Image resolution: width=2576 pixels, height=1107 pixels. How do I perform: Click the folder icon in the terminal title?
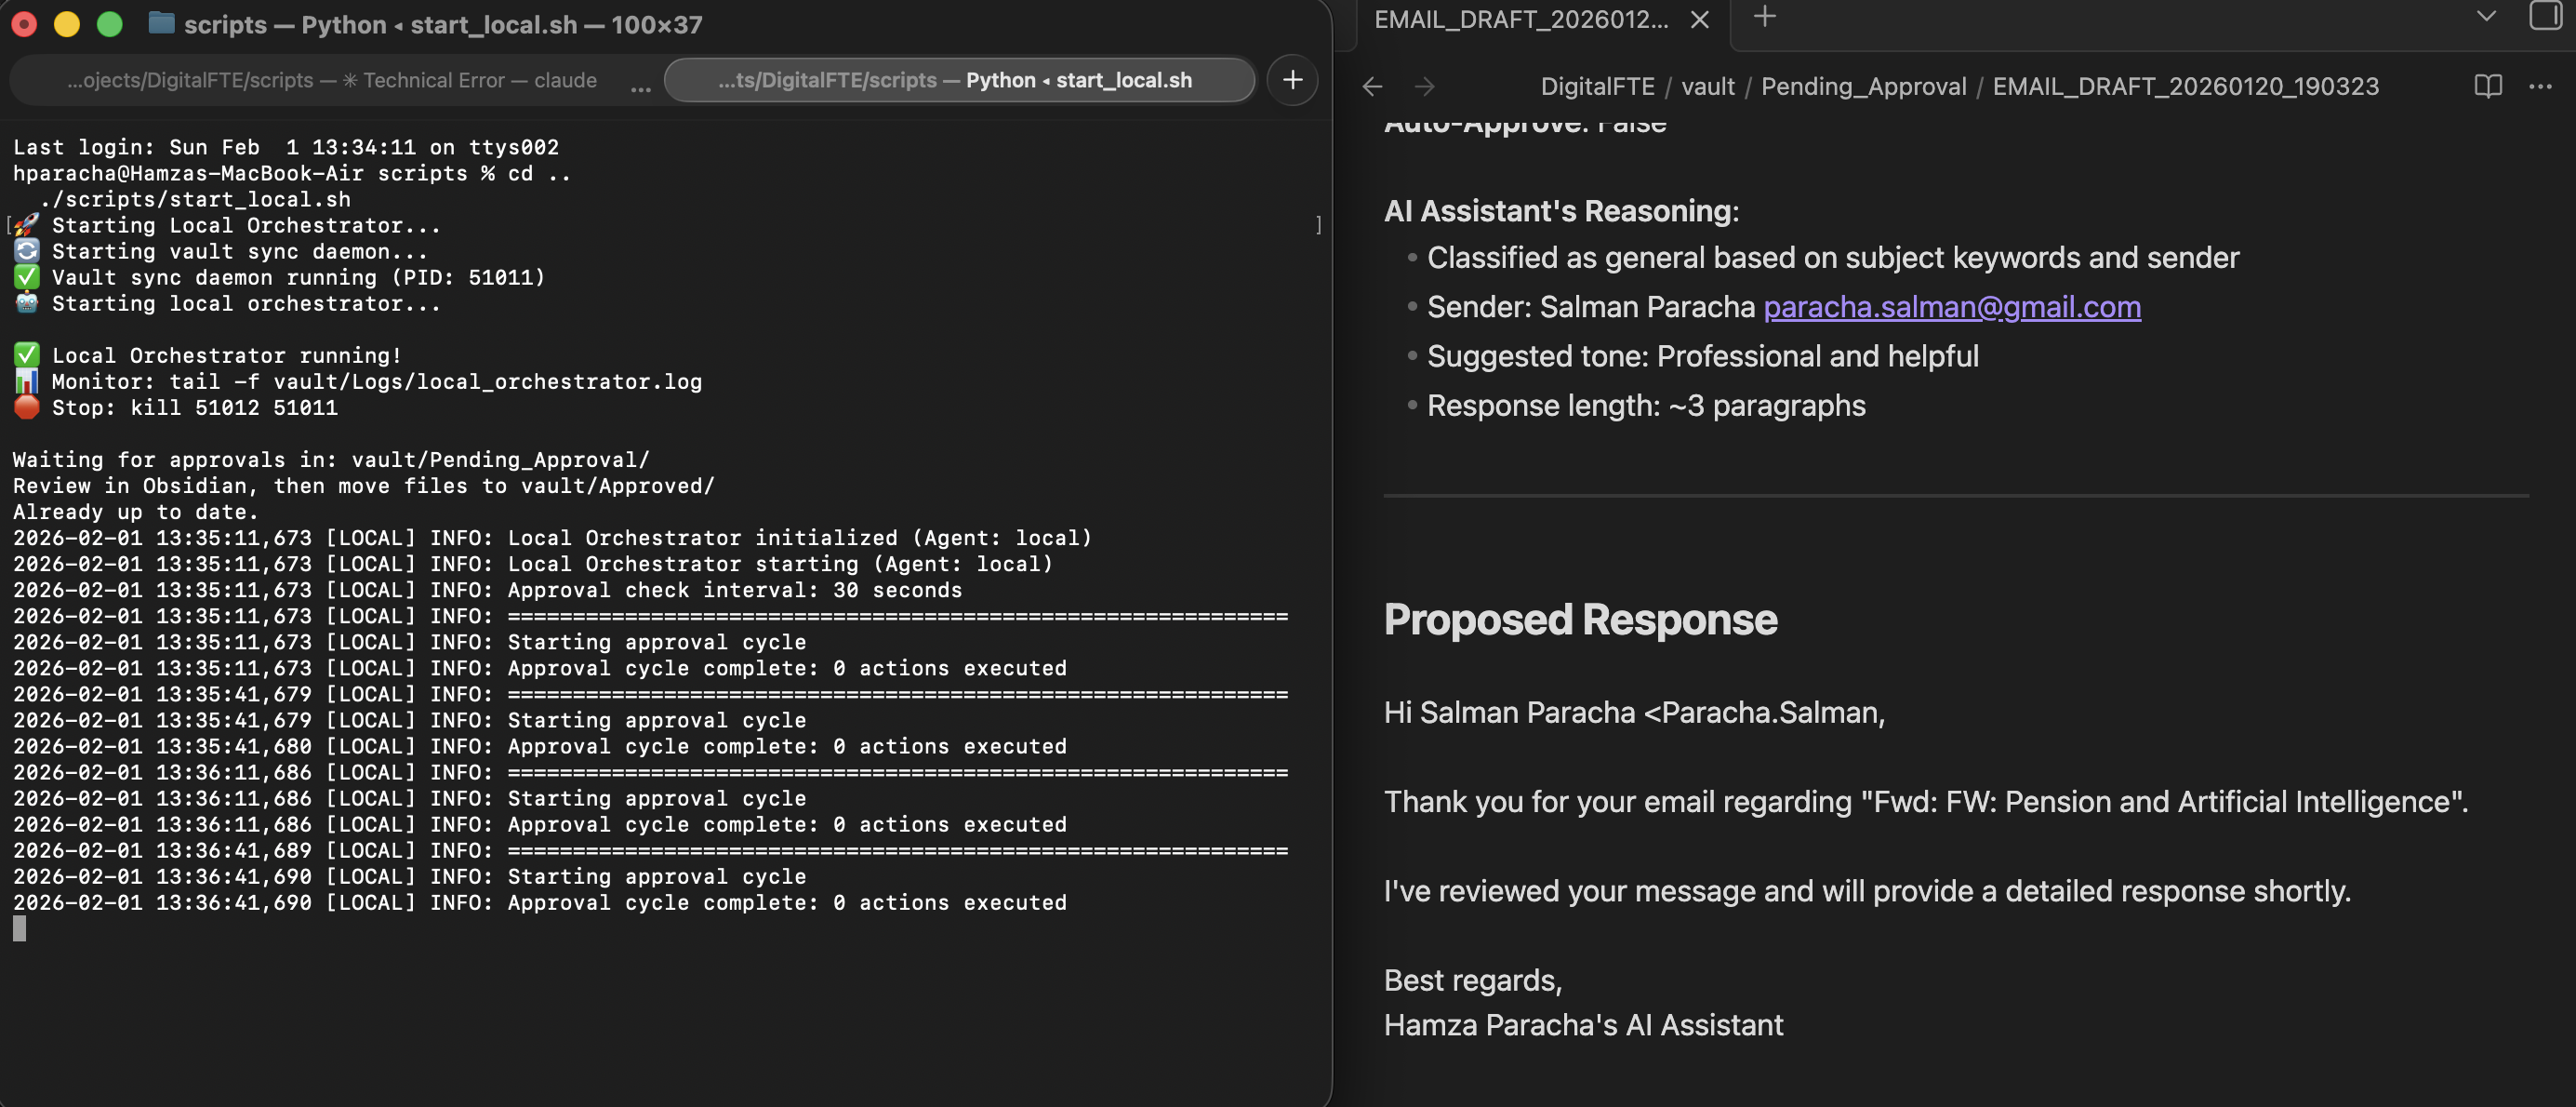(x=161, y=23)
